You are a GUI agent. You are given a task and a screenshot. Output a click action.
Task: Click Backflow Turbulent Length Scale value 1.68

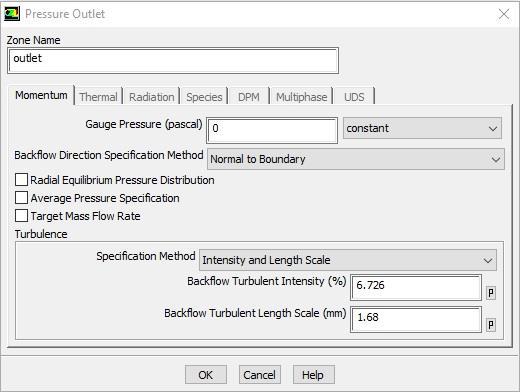416,319
